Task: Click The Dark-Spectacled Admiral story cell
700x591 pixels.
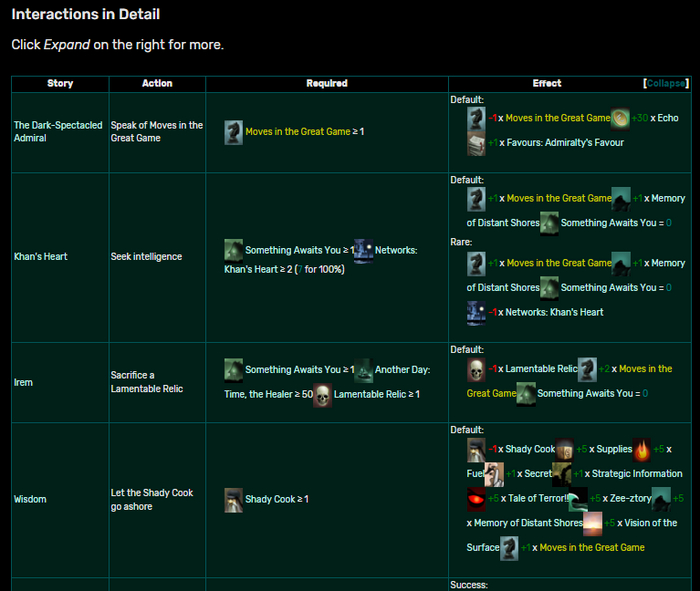Action: point(60,132)
